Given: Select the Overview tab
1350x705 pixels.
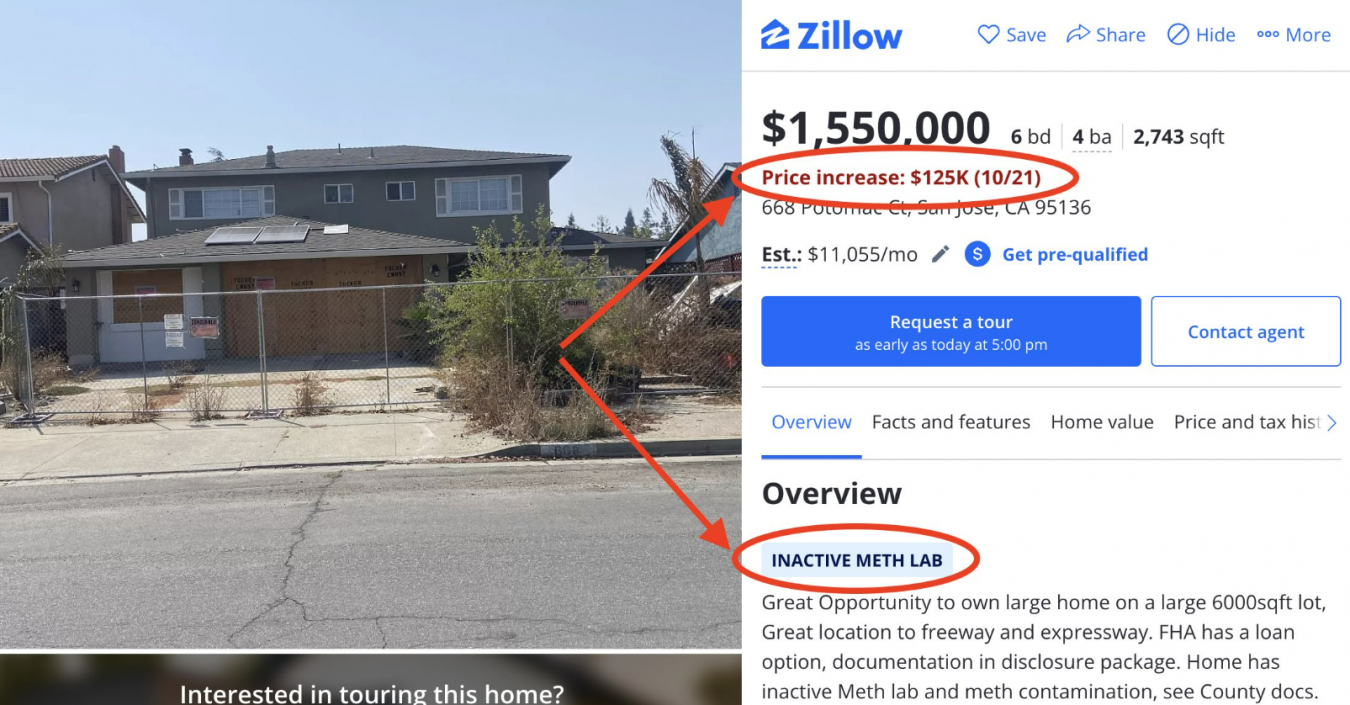Looking at the screenshot, I should coord(811,422).
